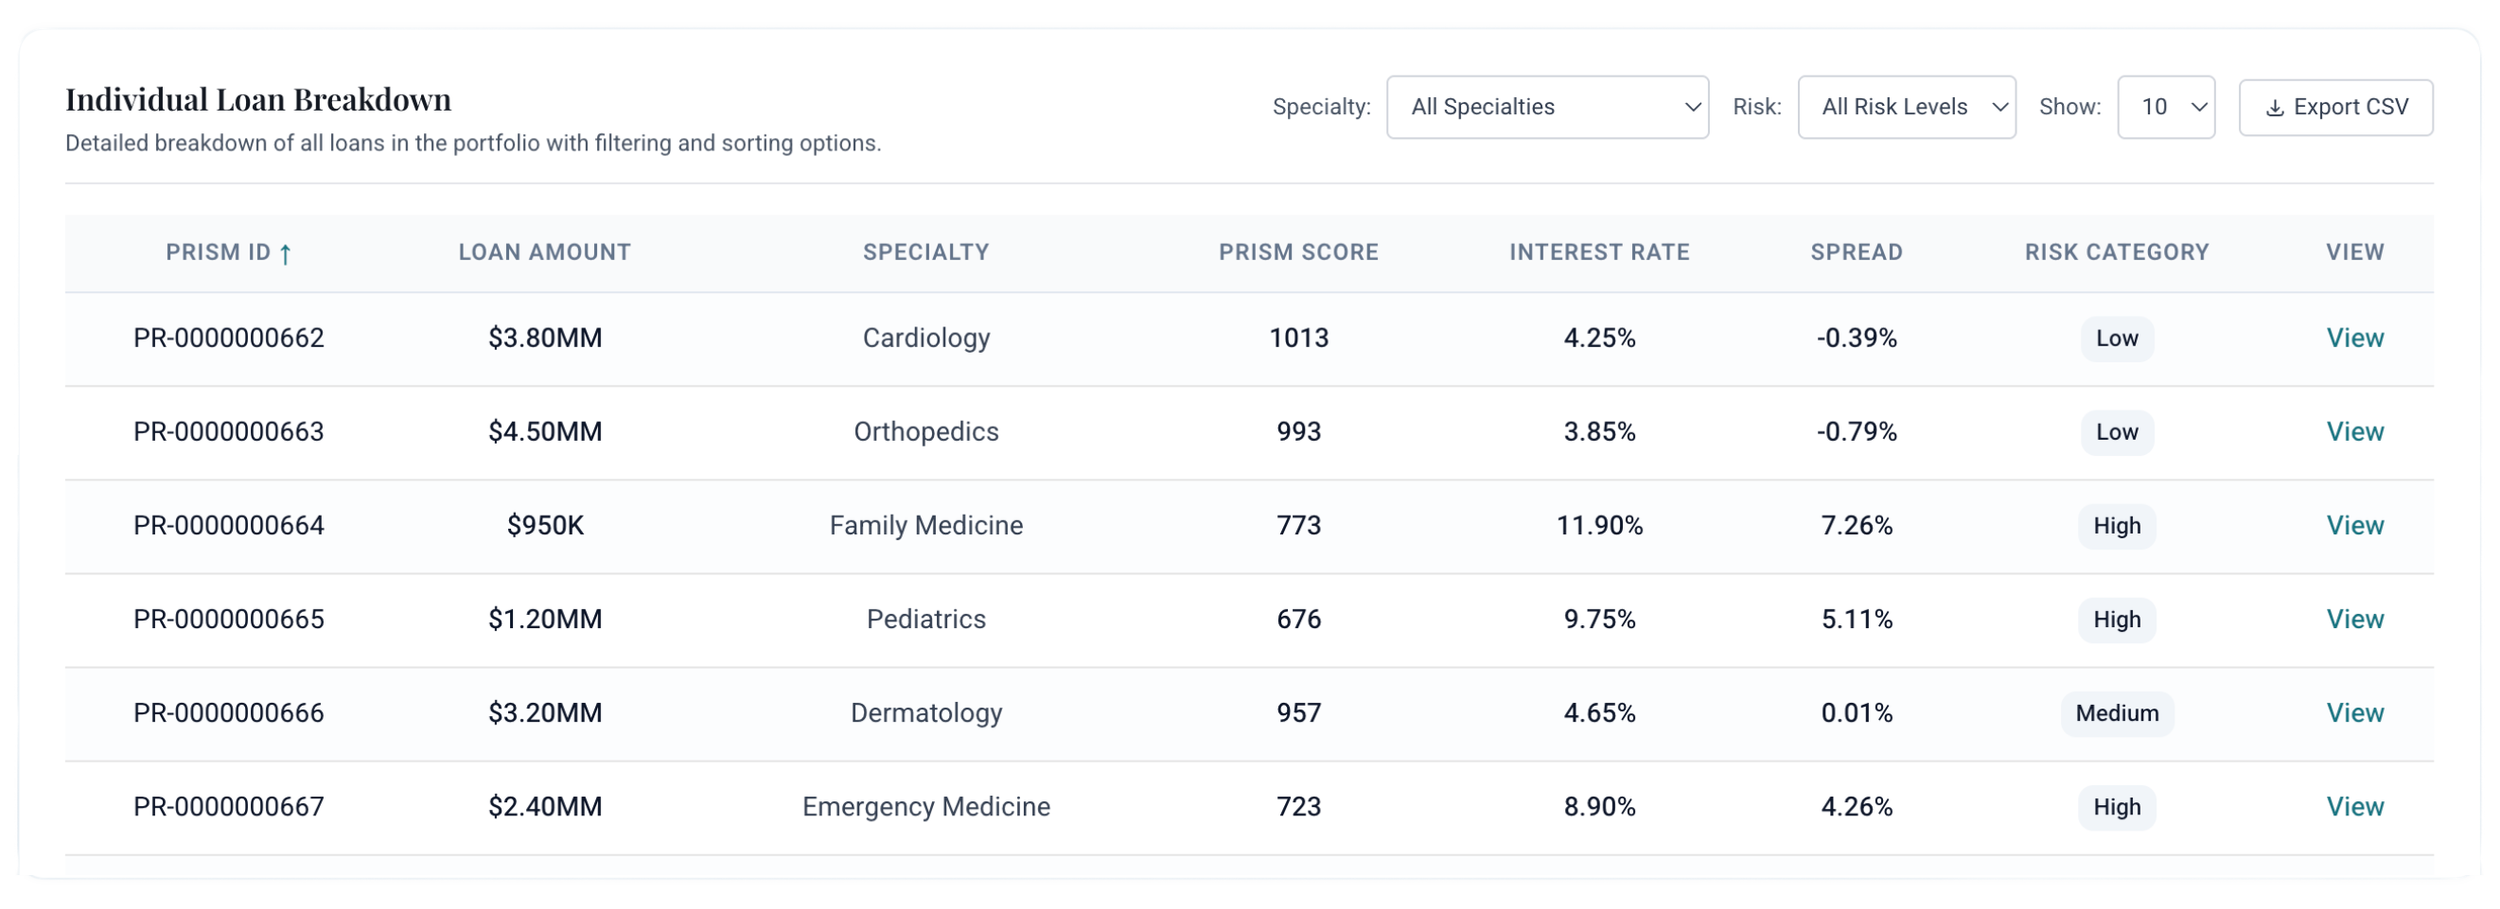Sort table by Prism Score header
This screenshot has height=909, width=2500.
(1298, 252)
